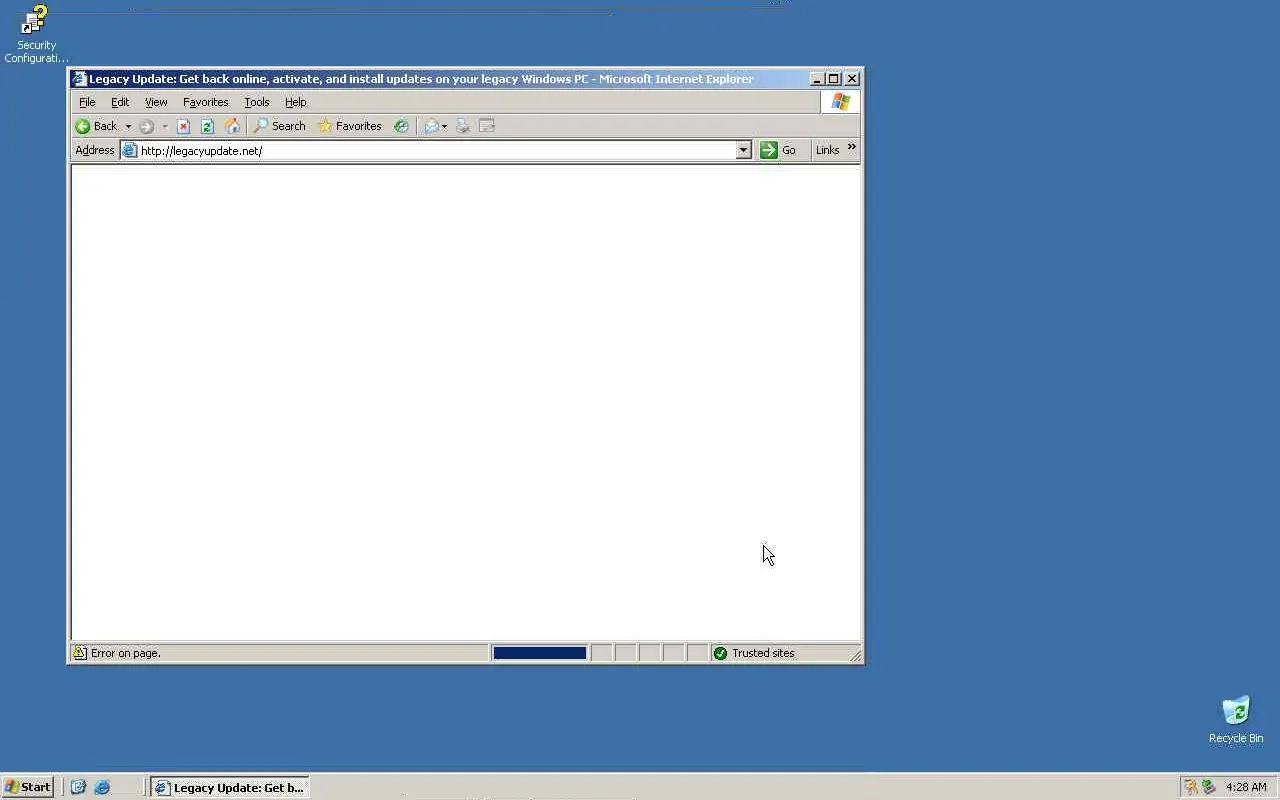The image size is (1280, 800).
Task: Open the Start menu
Action: (x=27, y=787)
